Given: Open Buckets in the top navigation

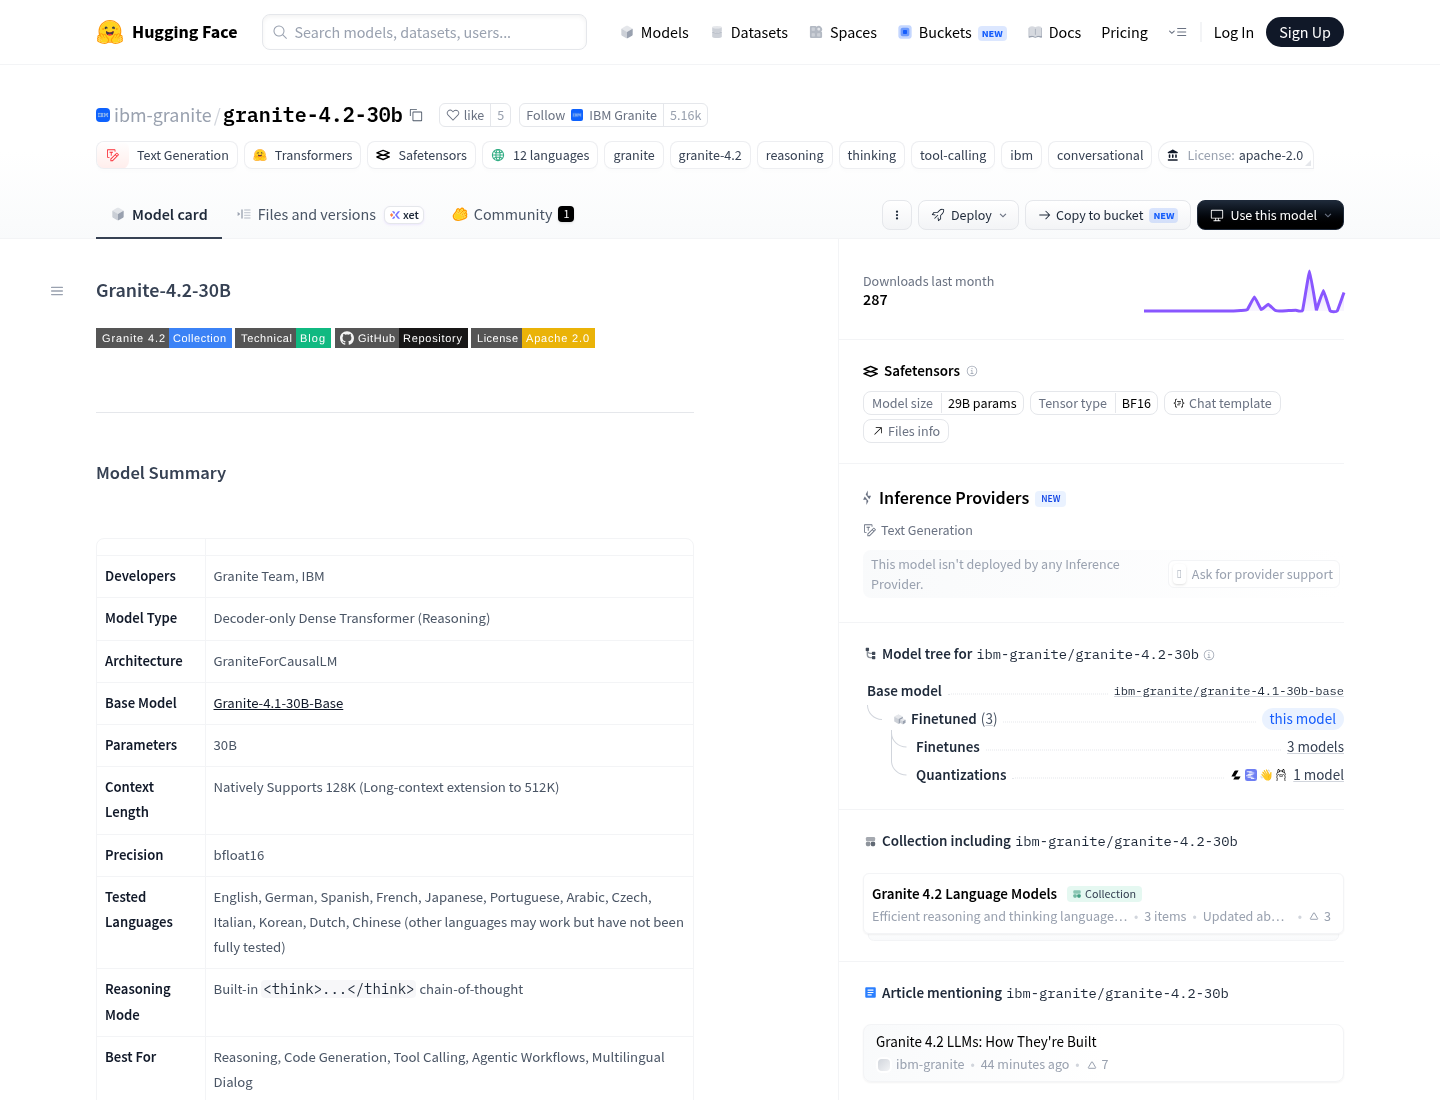Looking at the screenshot, I should coord(952,32).
